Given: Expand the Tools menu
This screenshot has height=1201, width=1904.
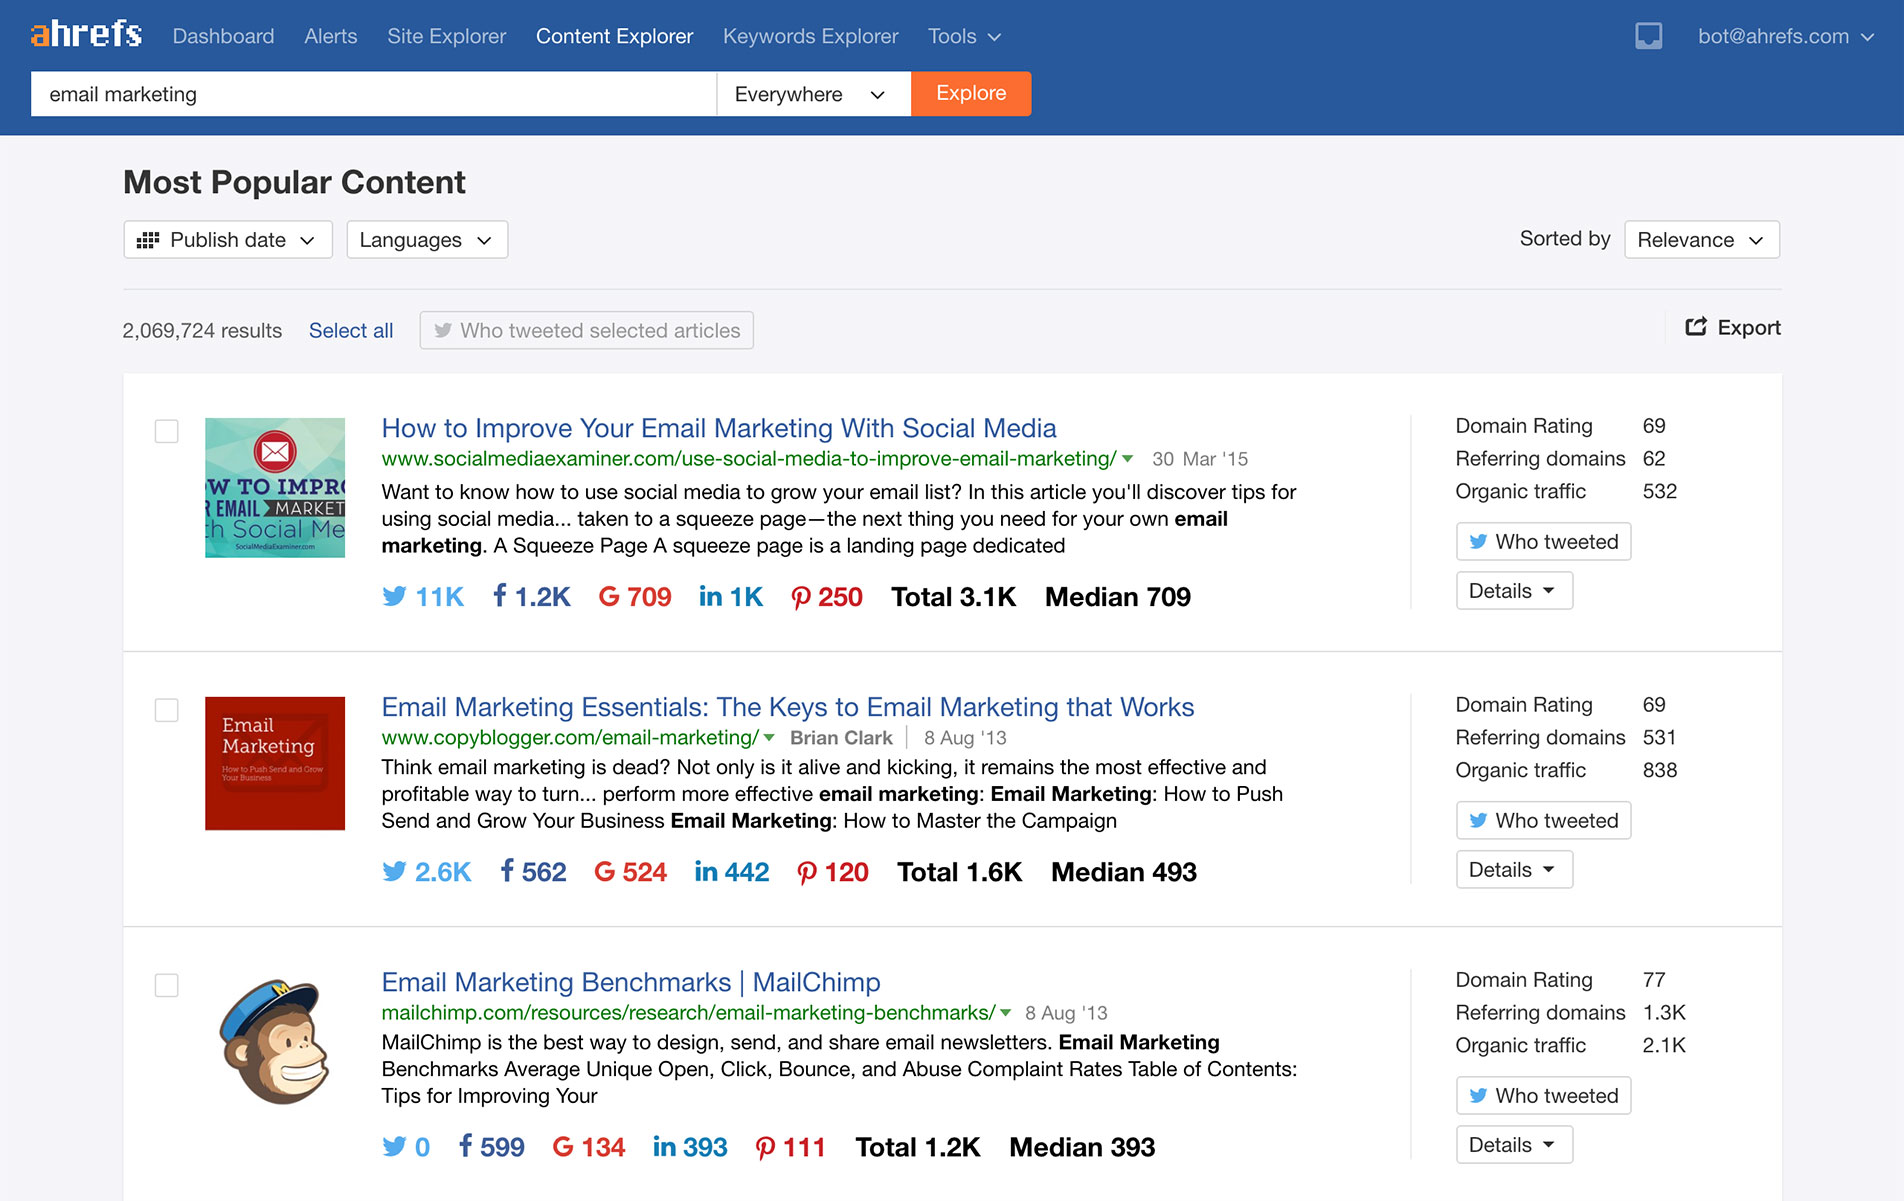Looking at the screenshot, I should click(964, 36).
